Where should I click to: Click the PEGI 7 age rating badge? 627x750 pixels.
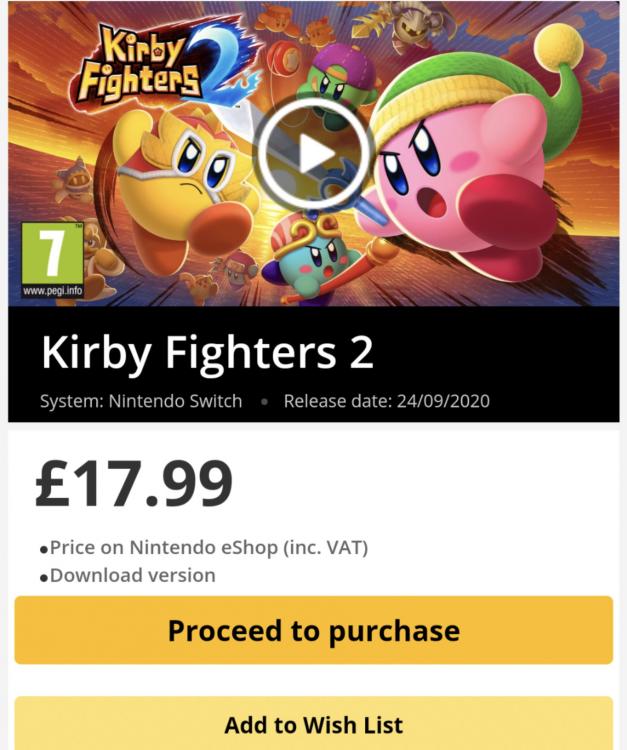[x=51, y=253]
